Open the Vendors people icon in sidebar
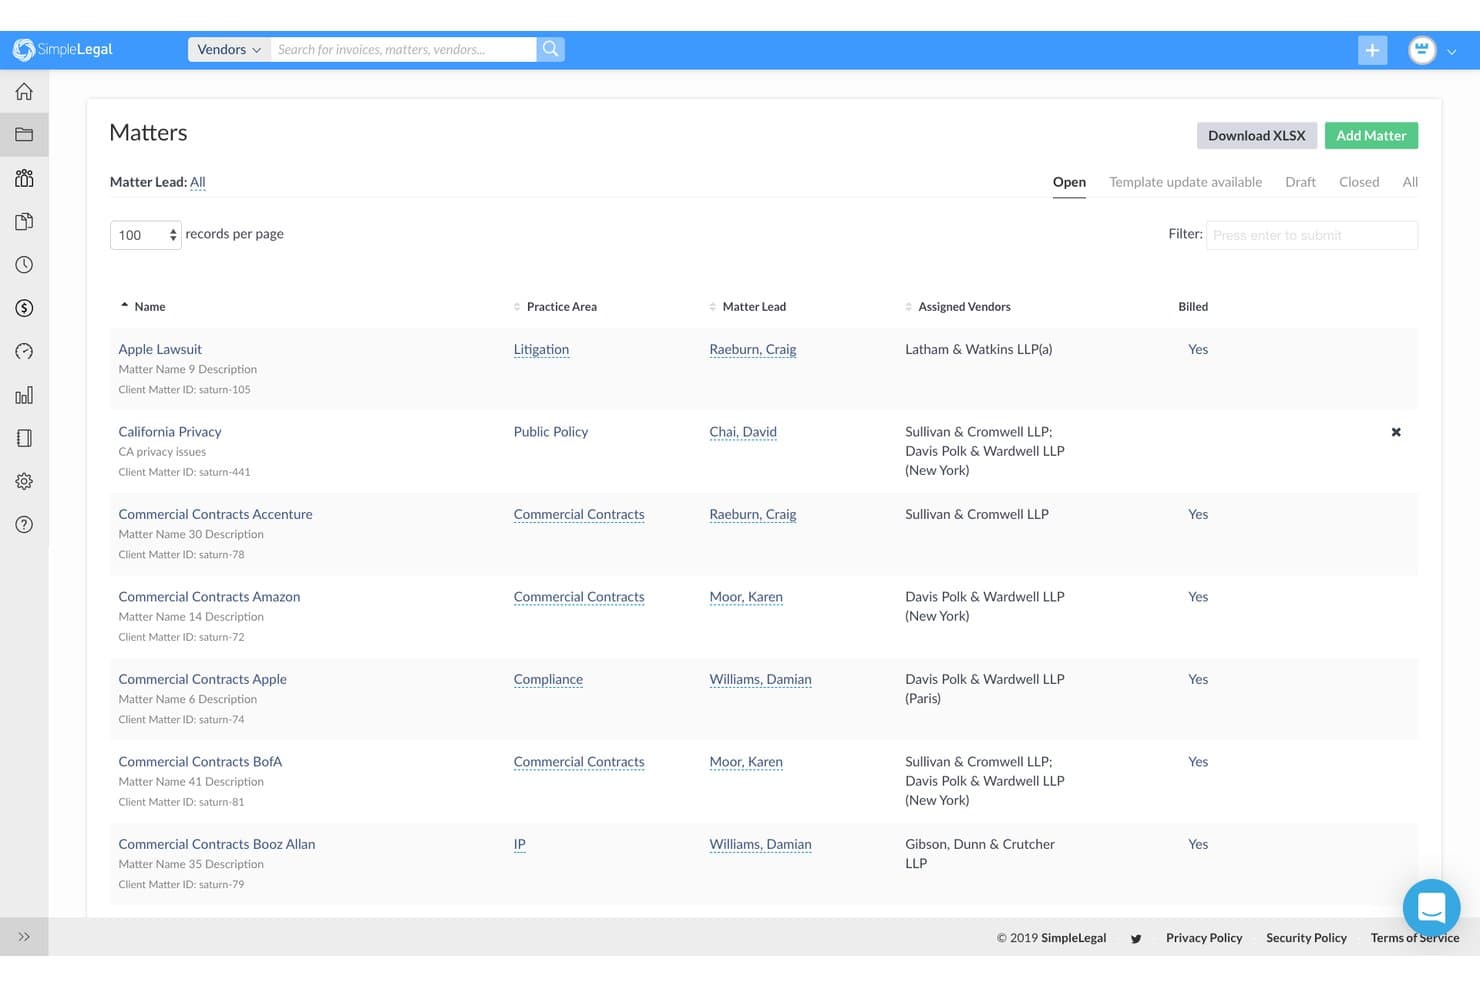The height and width of the screenshot is (987, 1480). [x=24, y=178]
